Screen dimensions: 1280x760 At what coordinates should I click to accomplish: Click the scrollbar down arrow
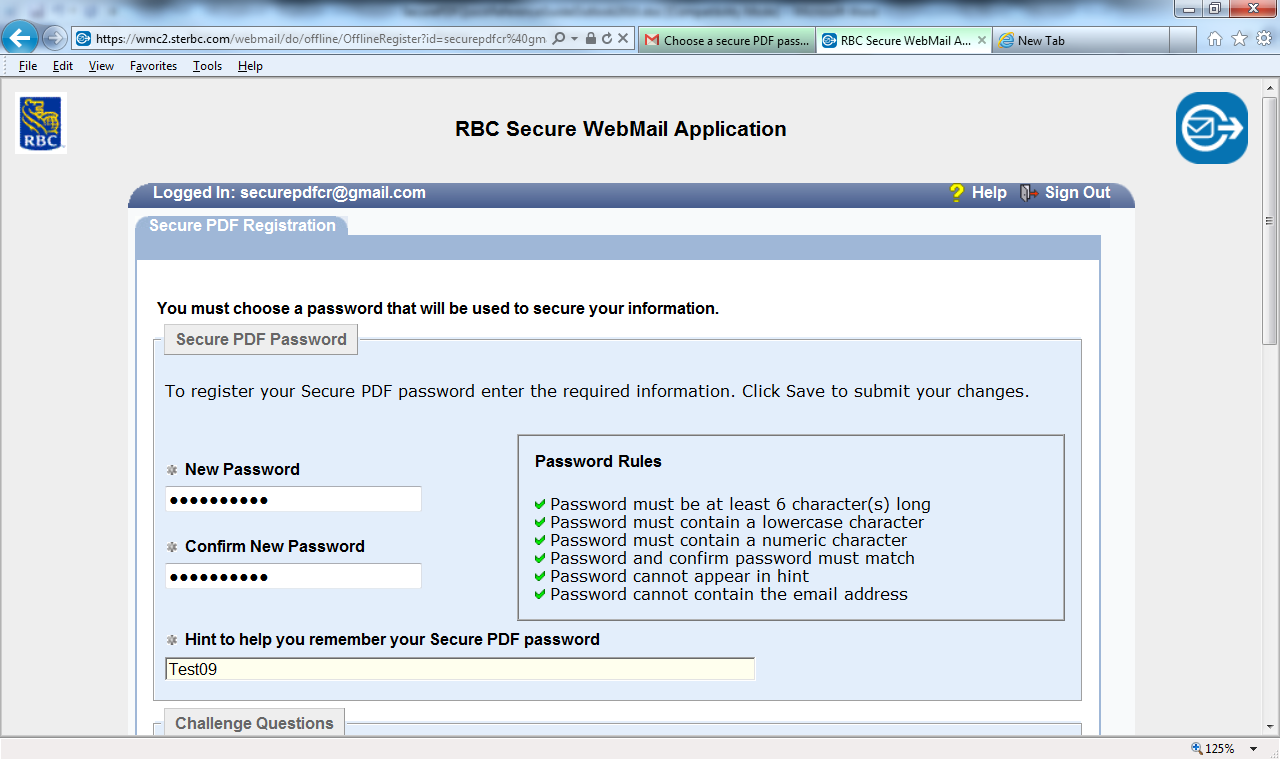pos(1270,727)
